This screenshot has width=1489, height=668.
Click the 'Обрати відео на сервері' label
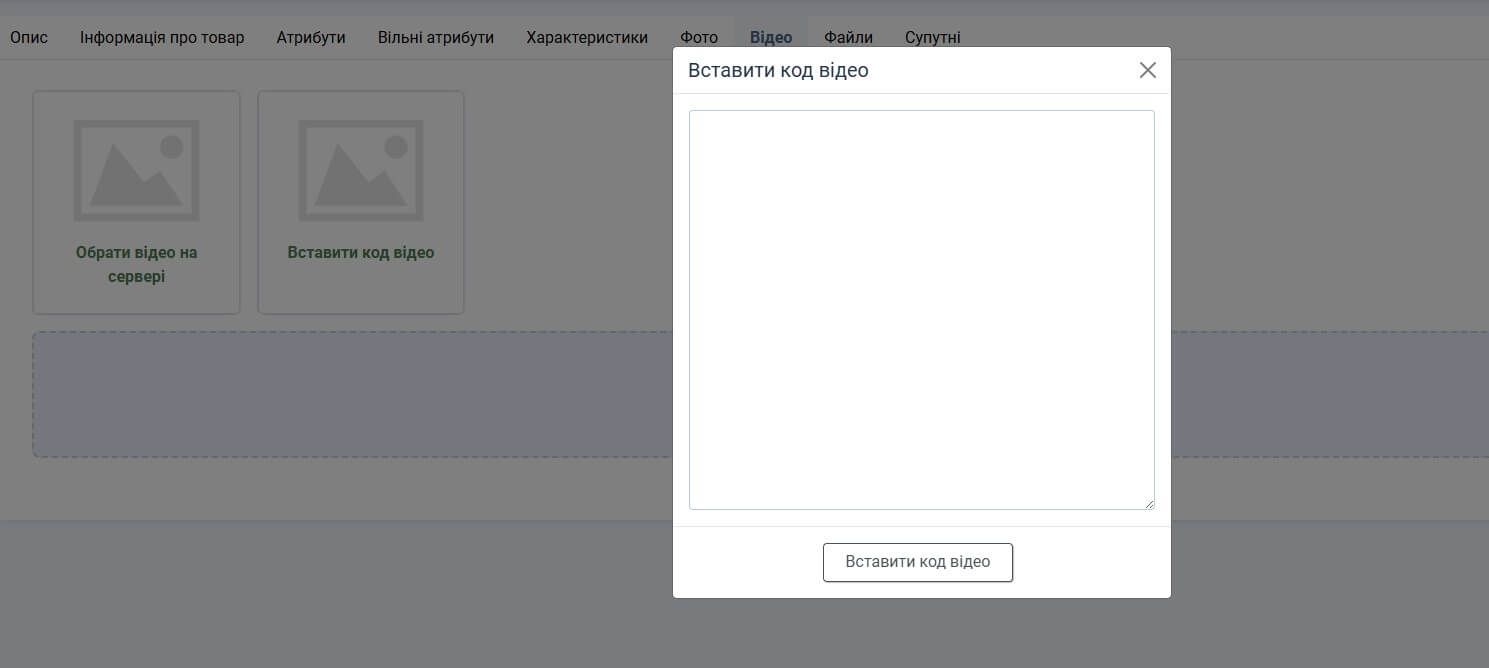click(x=136, y=264)
